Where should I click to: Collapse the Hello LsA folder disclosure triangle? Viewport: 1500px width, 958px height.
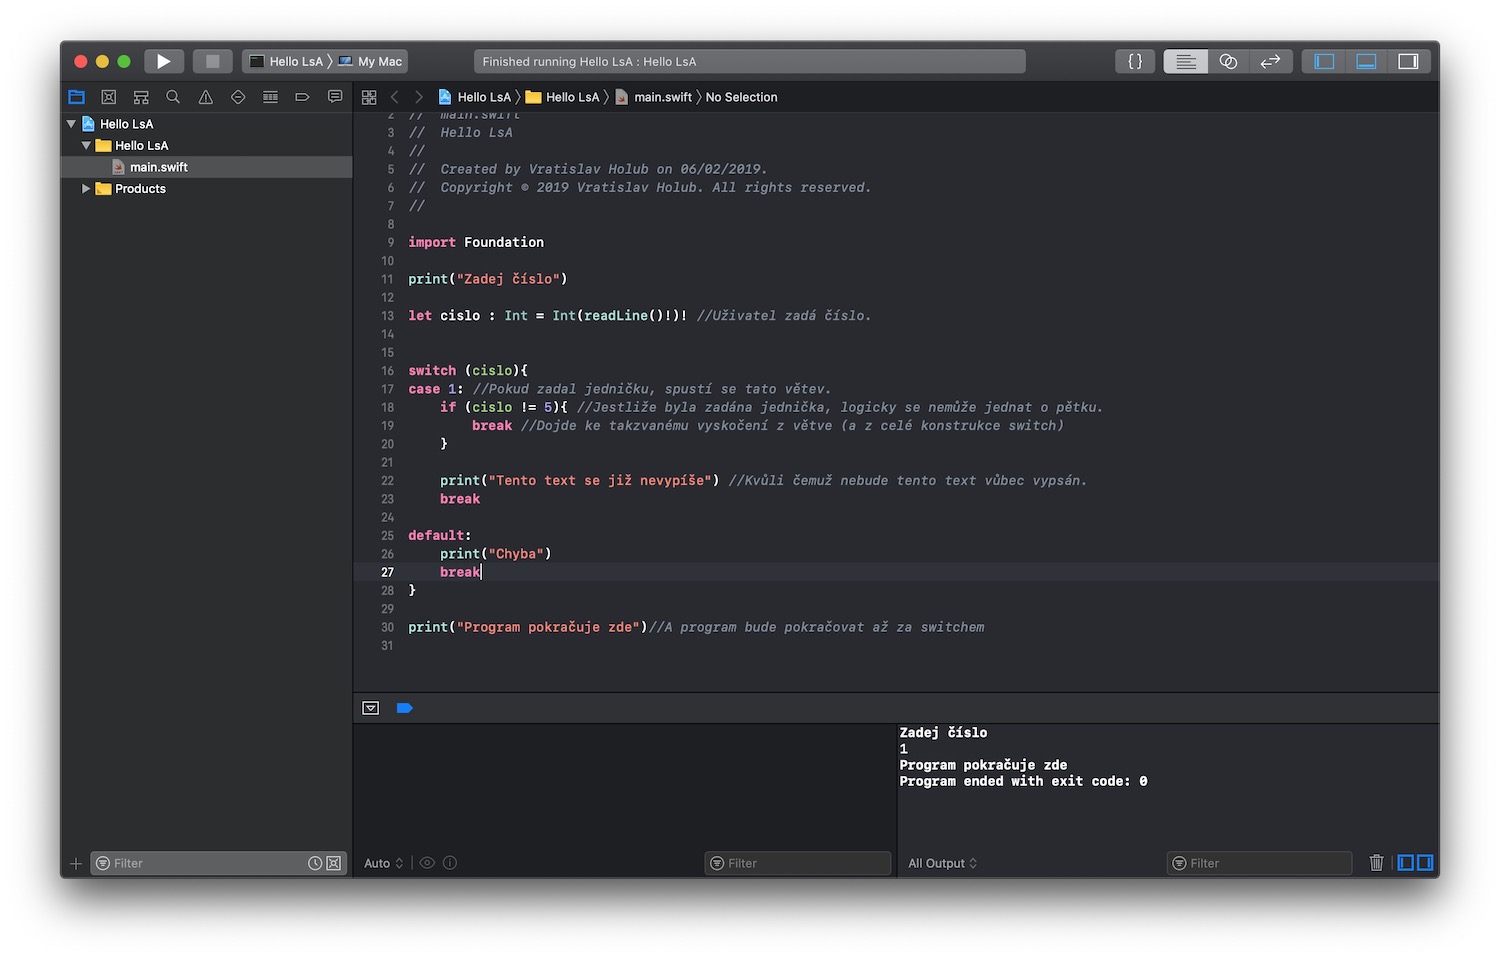click(86, 145)
